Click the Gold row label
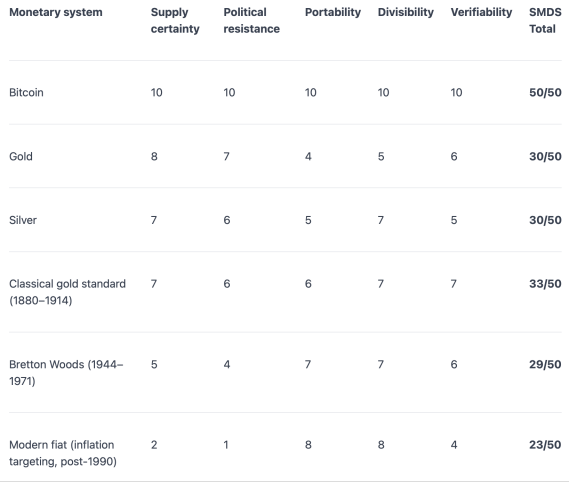Viewport: 569px width, 482px height. (x=21, y=156)
